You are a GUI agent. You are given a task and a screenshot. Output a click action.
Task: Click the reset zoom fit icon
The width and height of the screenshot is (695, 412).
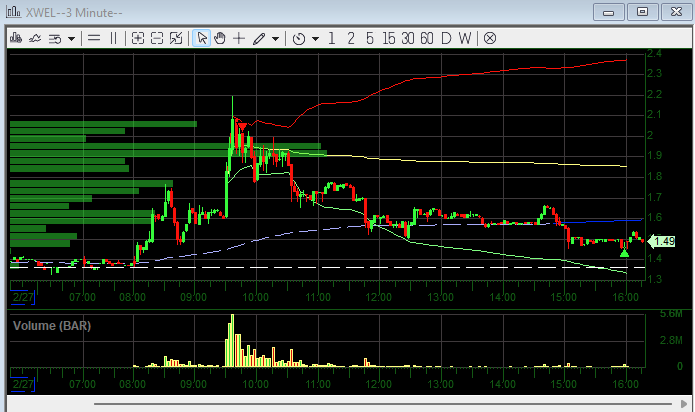(176, 39)
